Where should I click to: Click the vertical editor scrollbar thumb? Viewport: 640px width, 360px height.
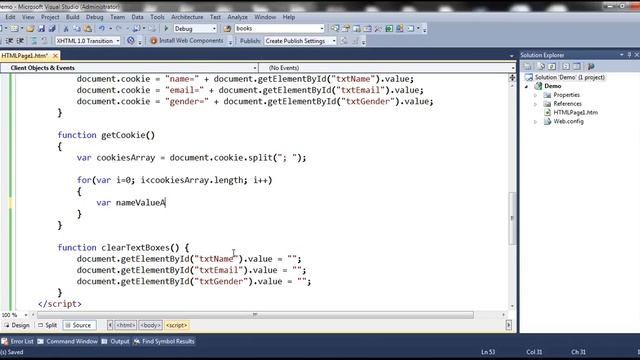tap(512, 218)
